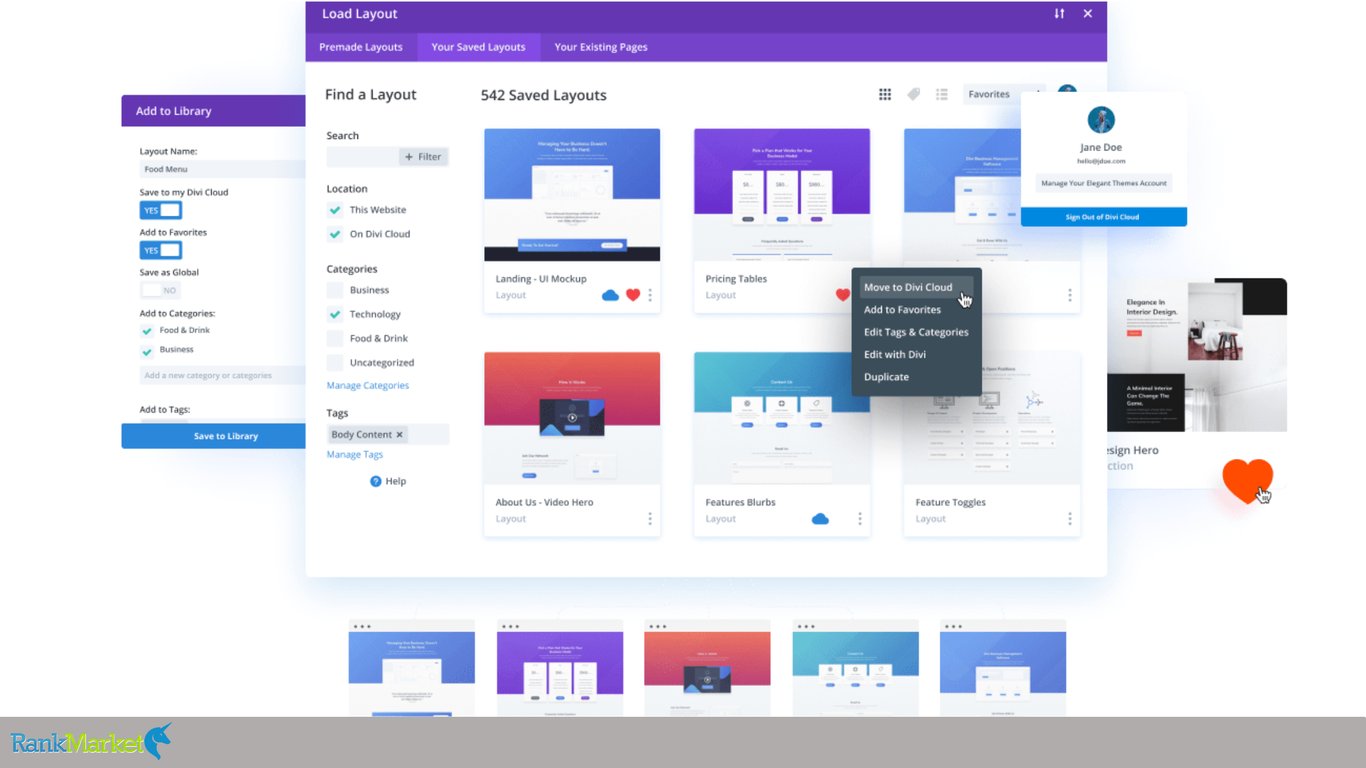Open three-dot menu on Features Blurbs card
This screenshot has height=768, width=1366.
[860, 519]
